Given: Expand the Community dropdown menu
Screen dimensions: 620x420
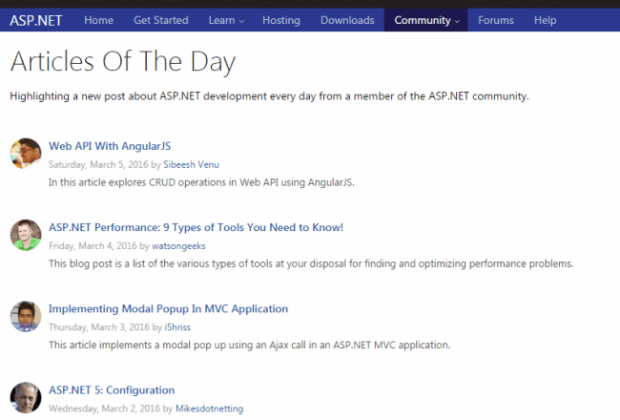Looking at the screenshot, I should (x=426, y=20).
